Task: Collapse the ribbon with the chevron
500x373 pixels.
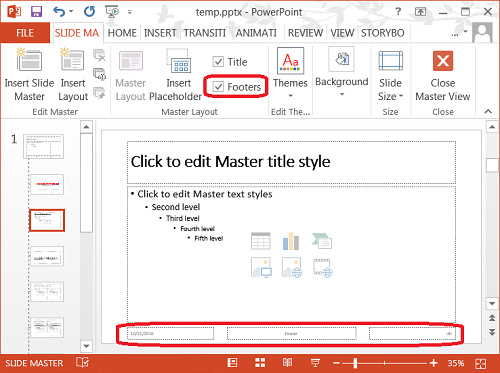Action: [x=488, y=112]
